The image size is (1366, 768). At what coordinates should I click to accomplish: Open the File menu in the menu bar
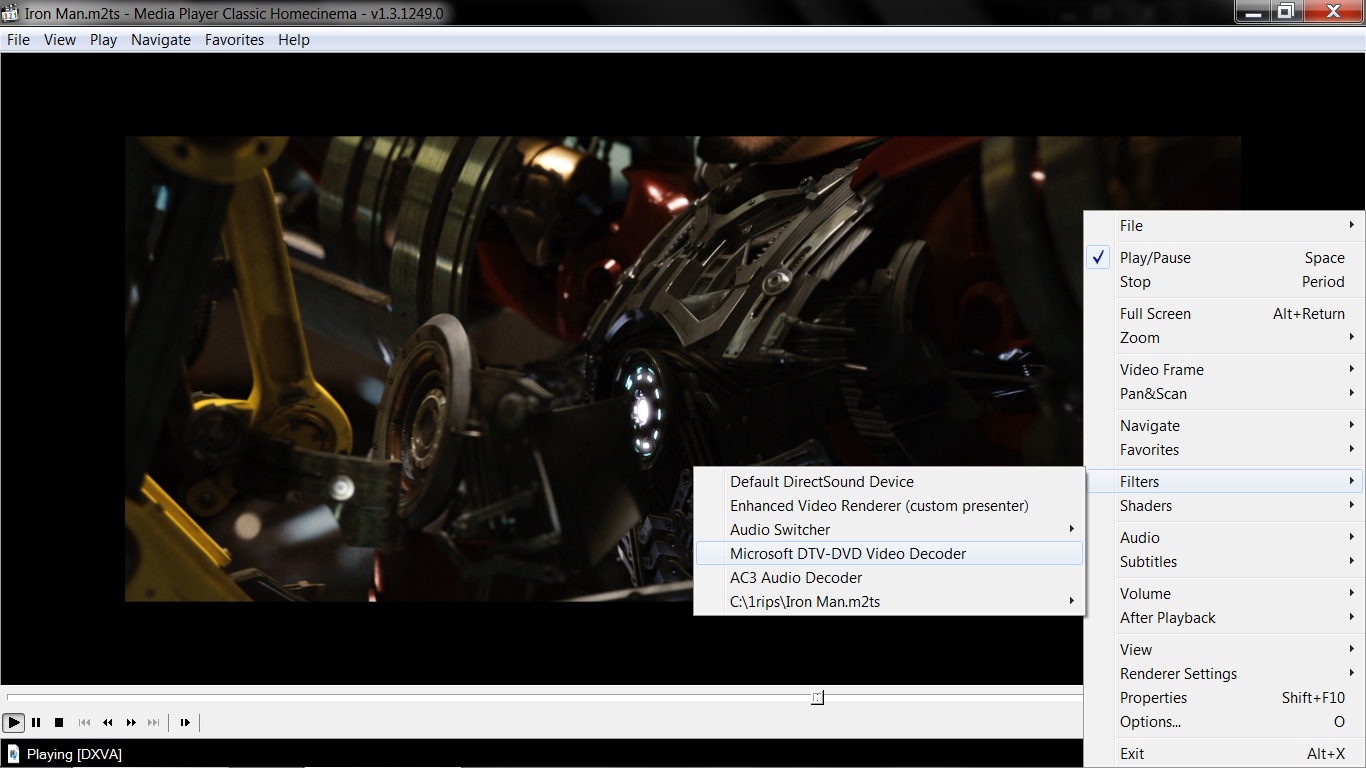pos(18,40)
